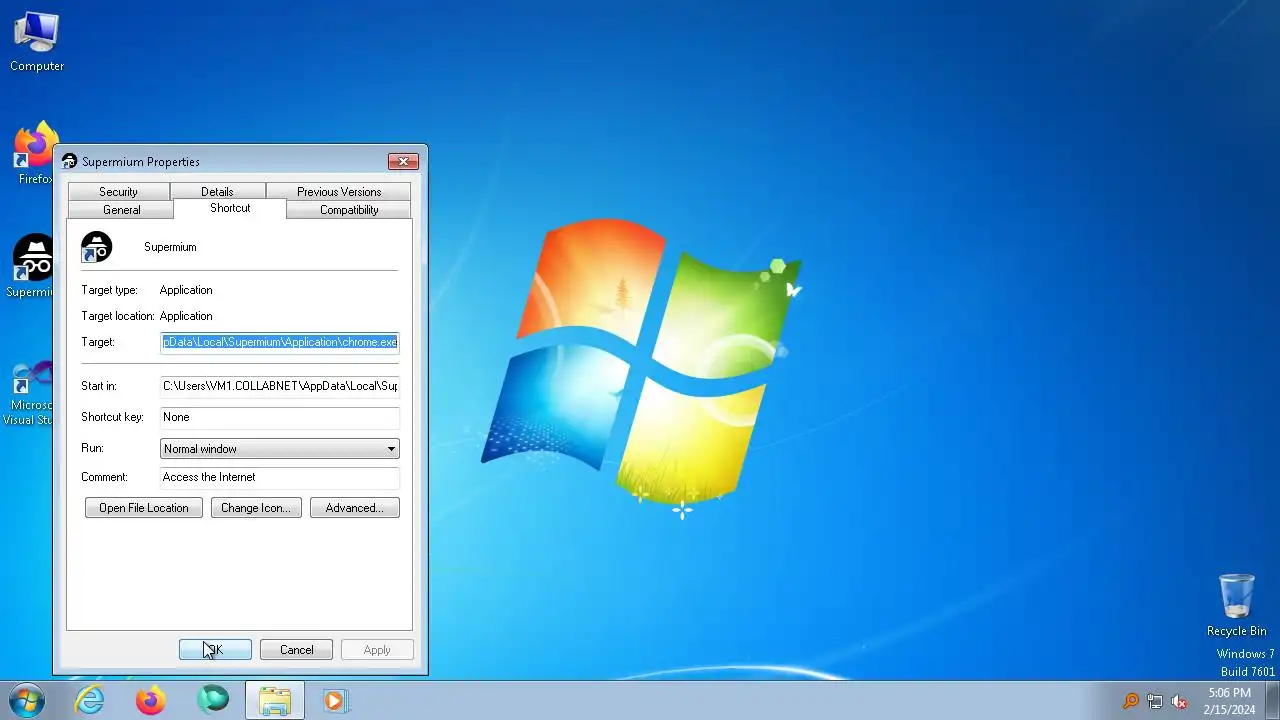Select the Microsoft Visual Studio desktop shortcut

[29, 394]
